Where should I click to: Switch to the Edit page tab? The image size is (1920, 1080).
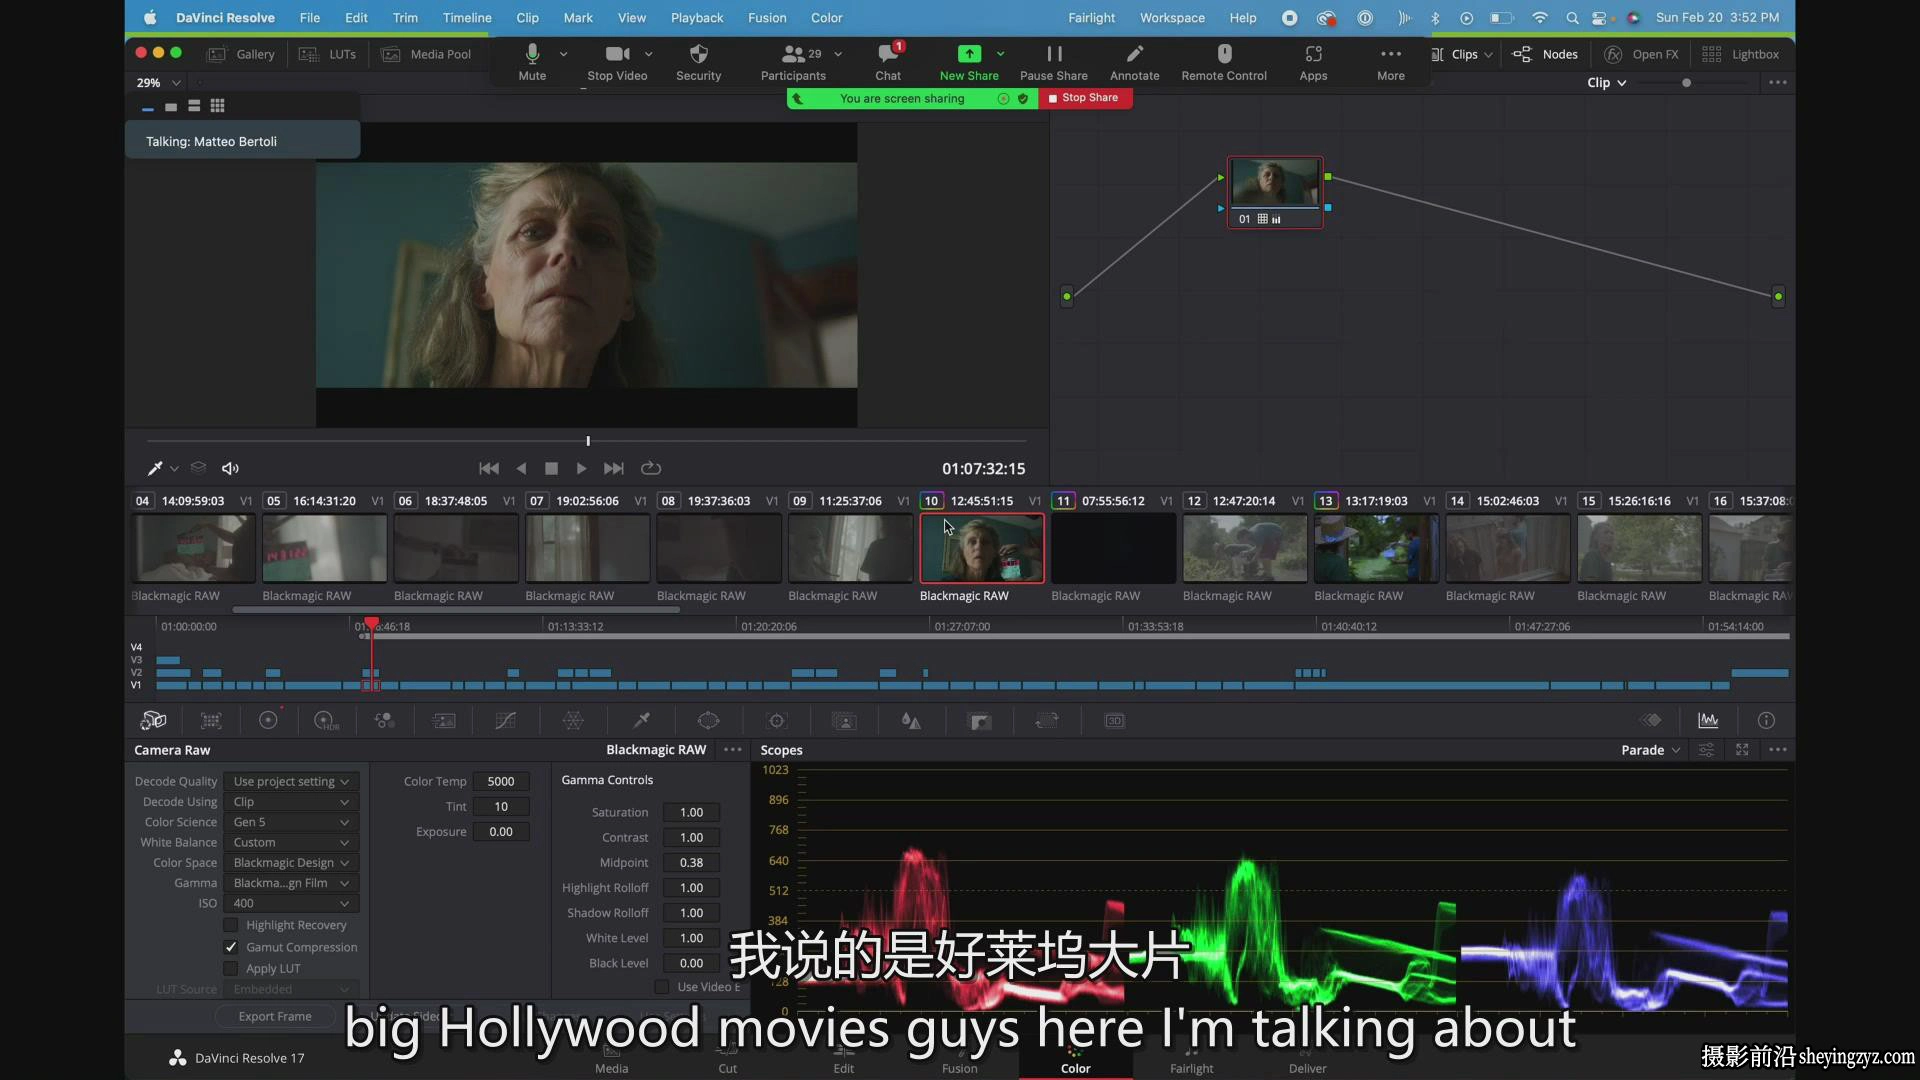click(844, 1060)
